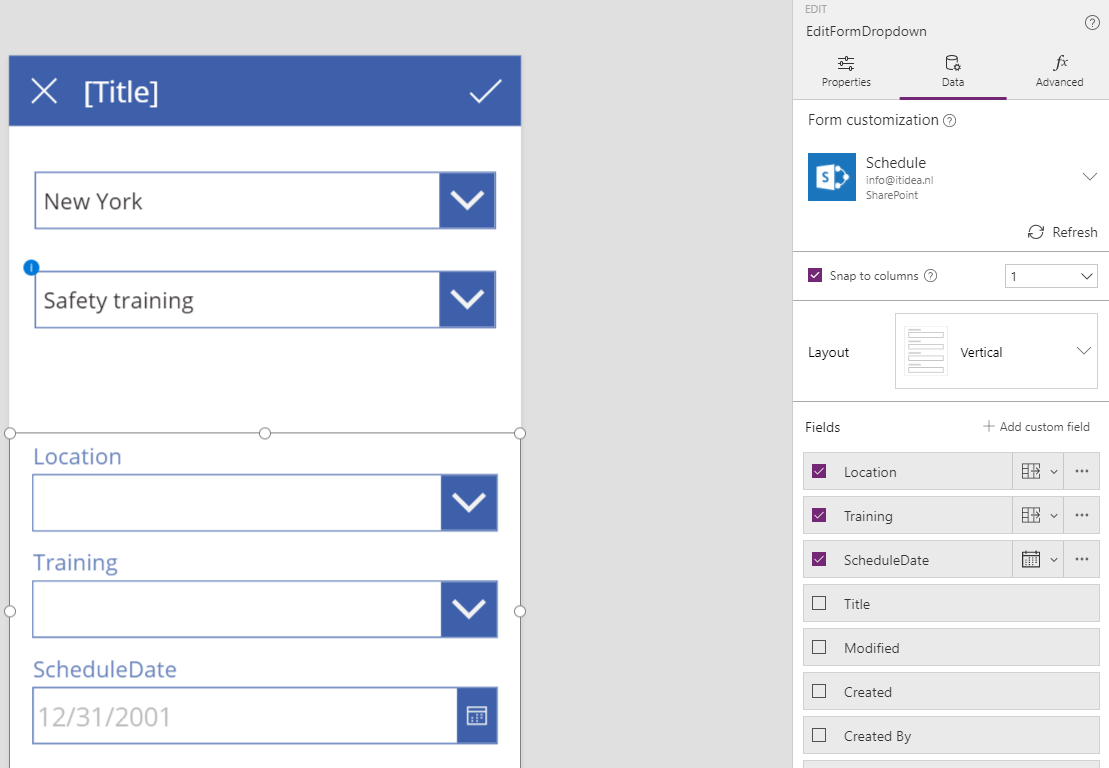The image size is (1109, 768).
Task: Refresh the Schedule data source
Action: tap(1062, 232)
